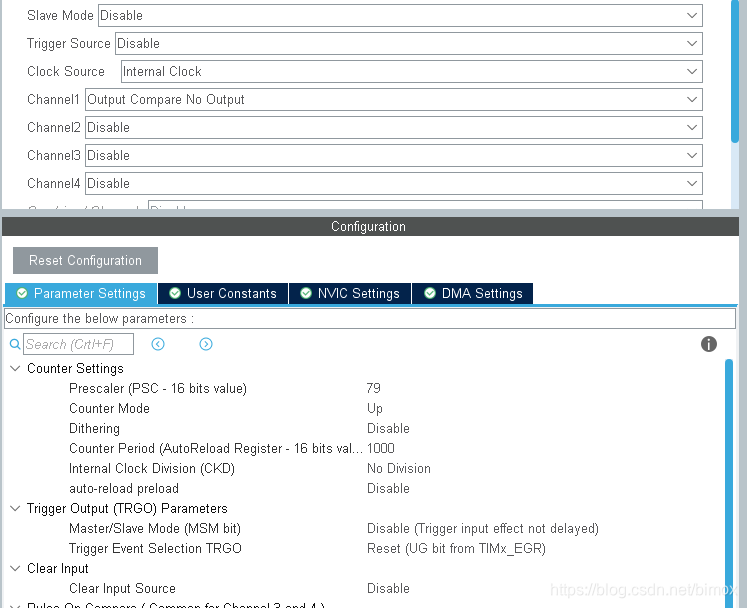Click the green check on DMA Settings
This screenshot has height=608, width=747.
430,293
